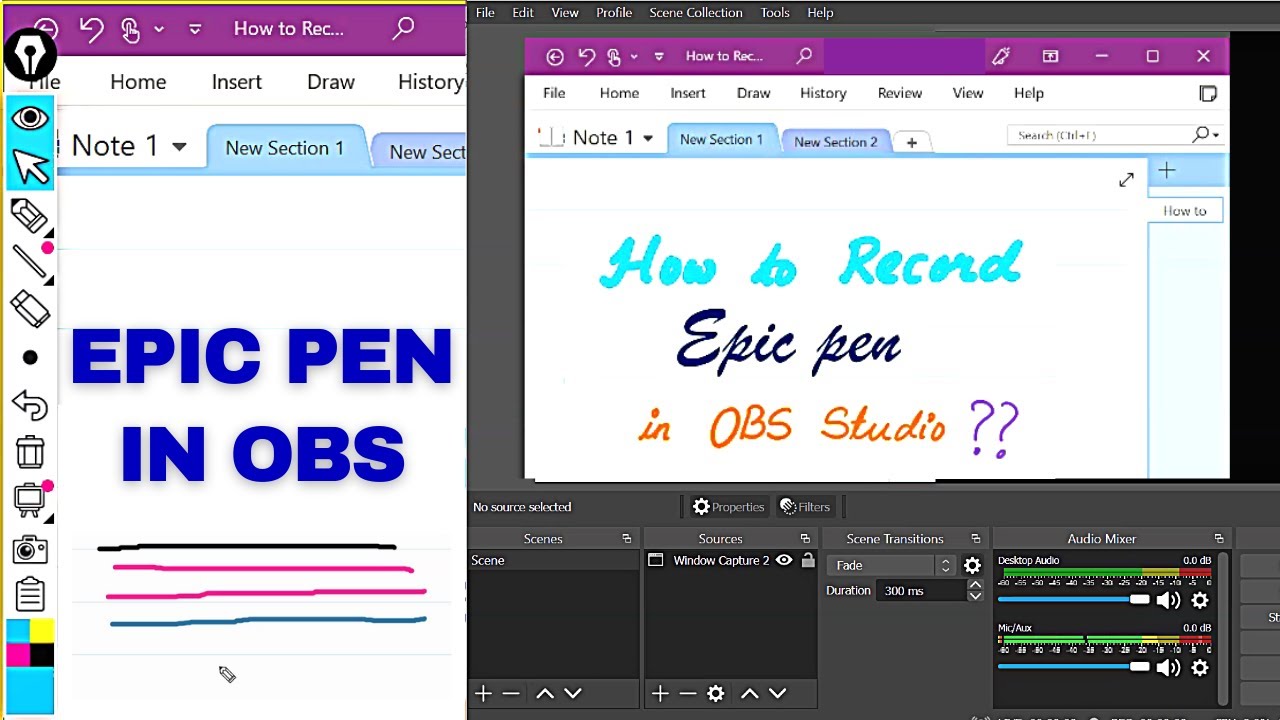
Task: Open transition settings gear next to Fade
Action: point(972,566)
